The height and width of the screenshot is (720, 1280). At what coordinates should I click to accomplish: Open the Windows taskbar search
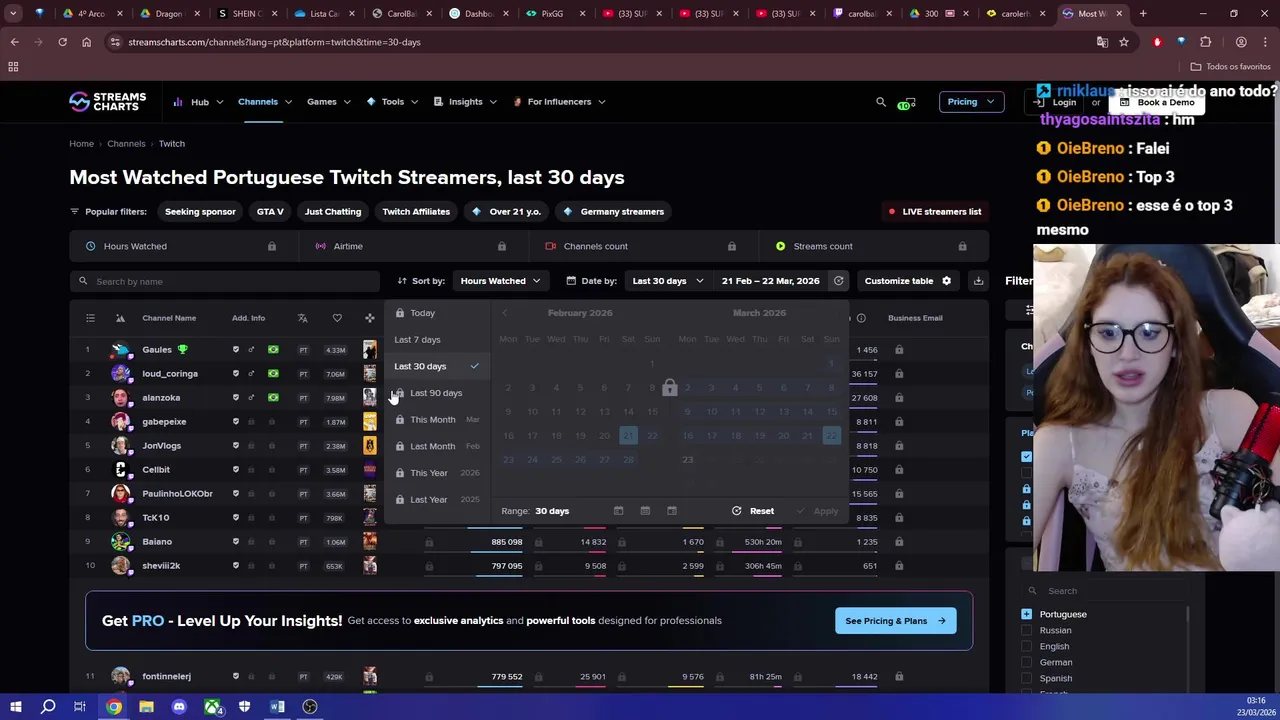tap(48, 707)
